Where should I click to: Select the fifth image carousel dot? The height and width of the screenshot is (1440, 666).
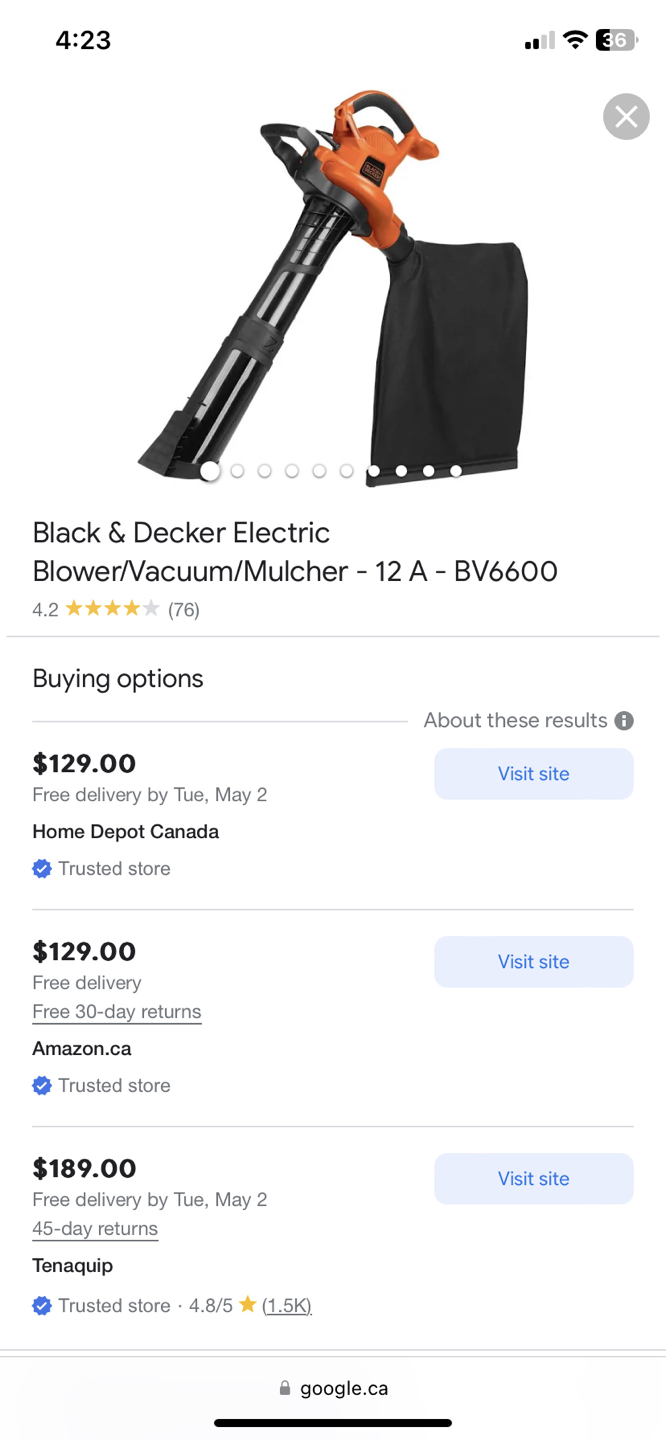coord(319,471)
